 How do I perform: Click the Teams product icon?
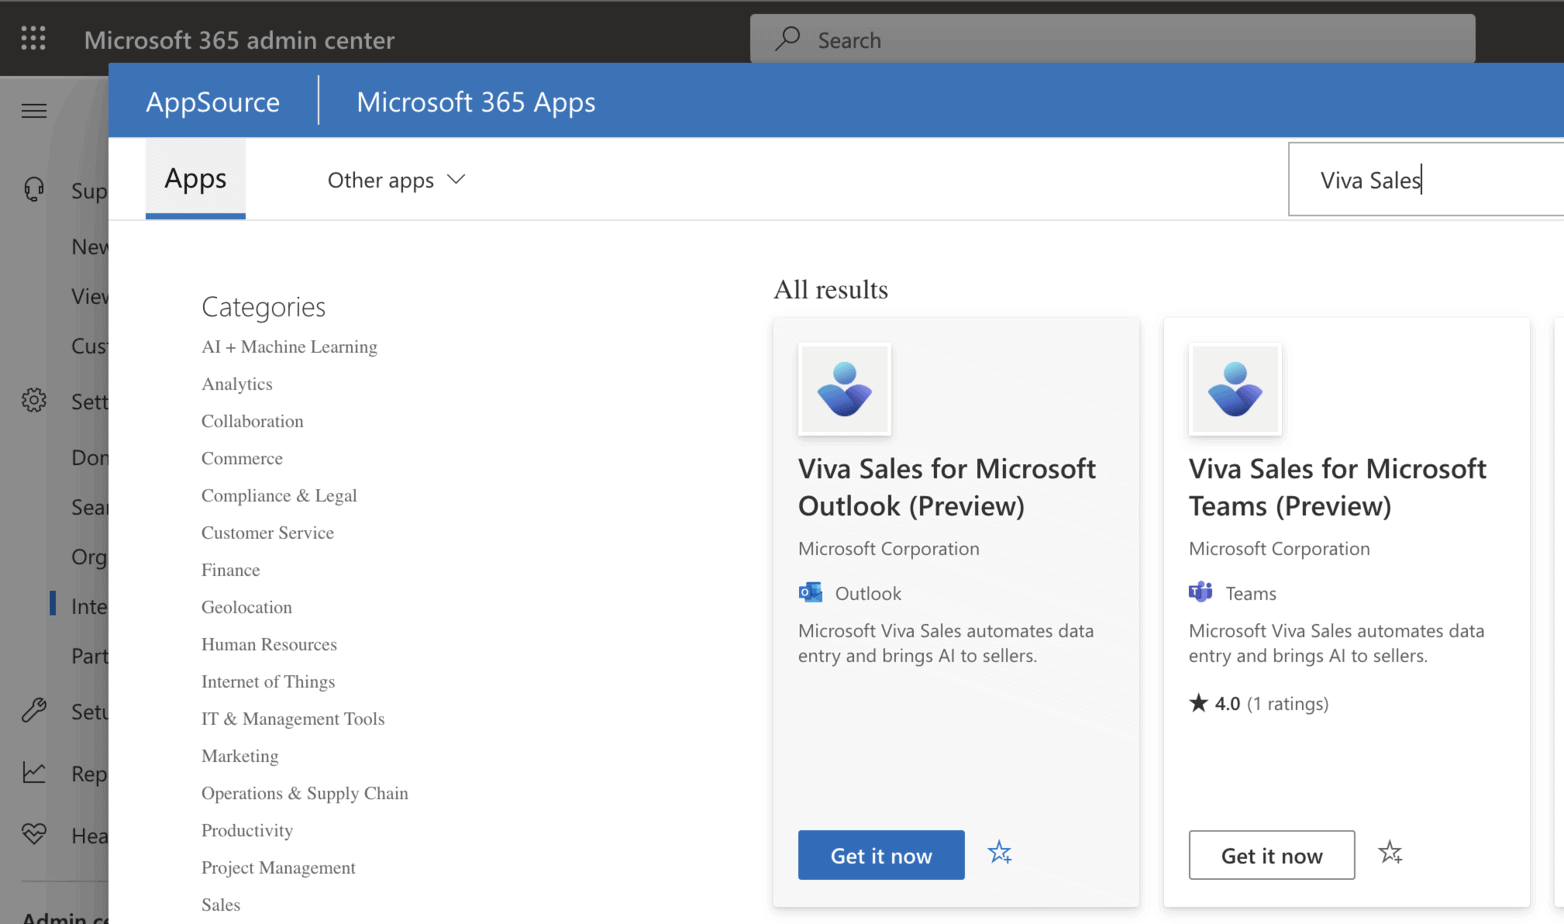[x=1200, y=593]
